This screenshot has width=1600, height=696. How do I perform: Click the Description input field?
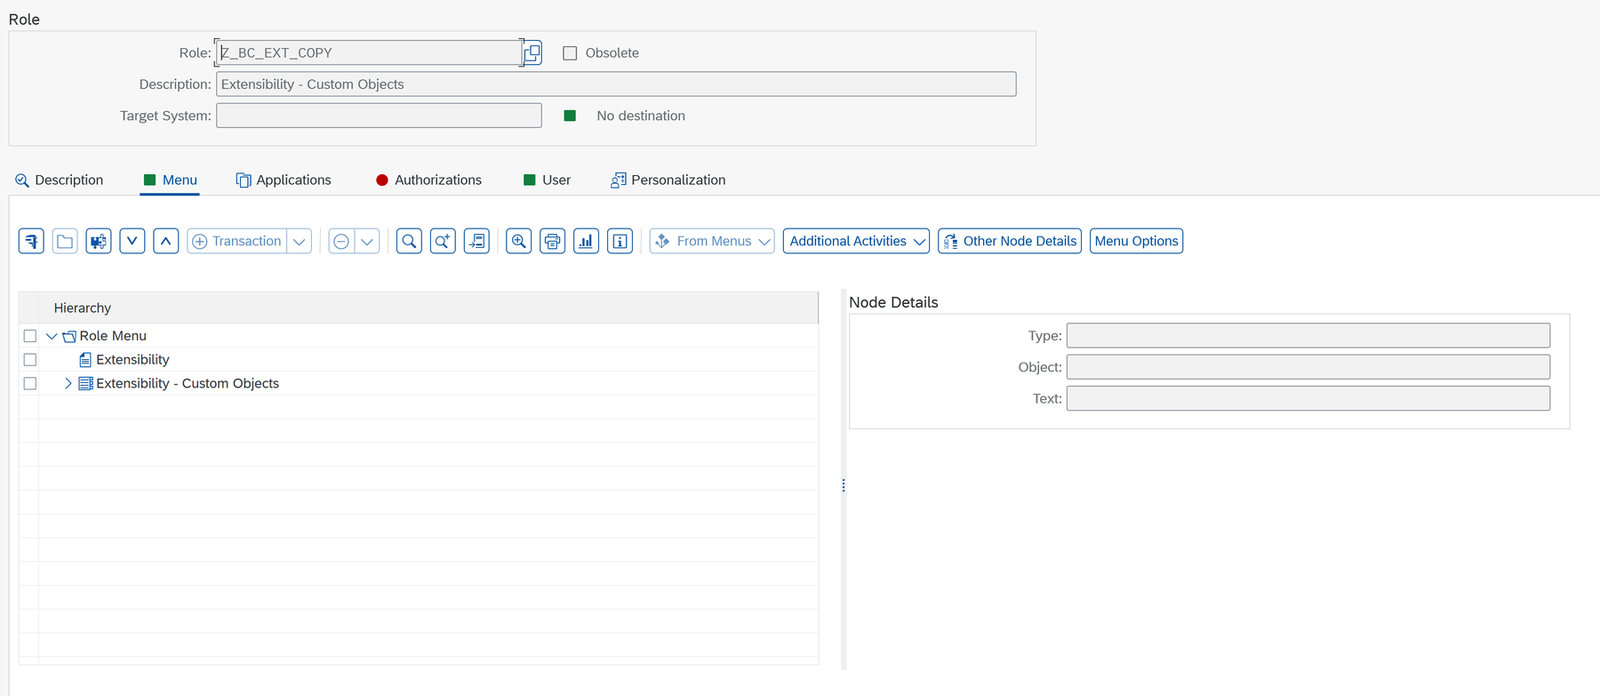click(616, 84)
